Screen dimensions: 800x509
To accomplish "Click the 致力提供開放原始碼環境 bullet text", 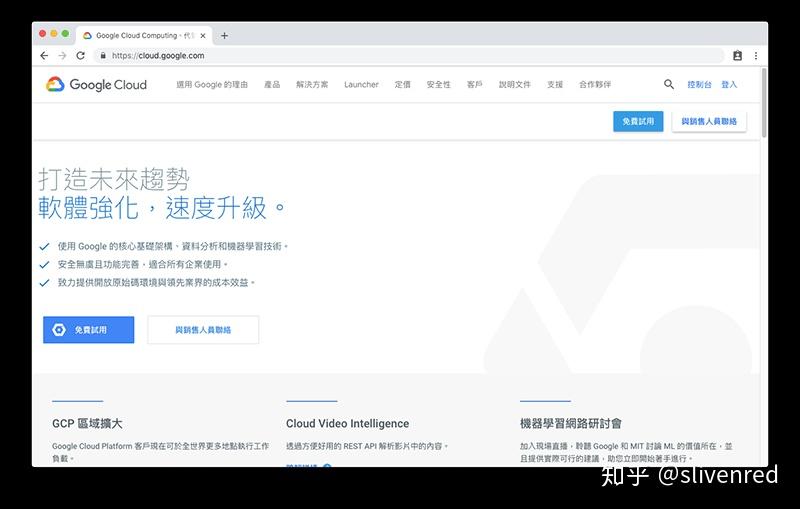I will click(x=156, y=283).
